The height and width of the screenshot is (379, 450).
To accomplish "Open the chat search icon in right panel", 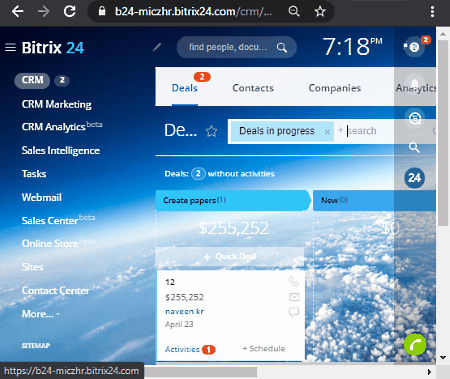I will tap(415, 118).
